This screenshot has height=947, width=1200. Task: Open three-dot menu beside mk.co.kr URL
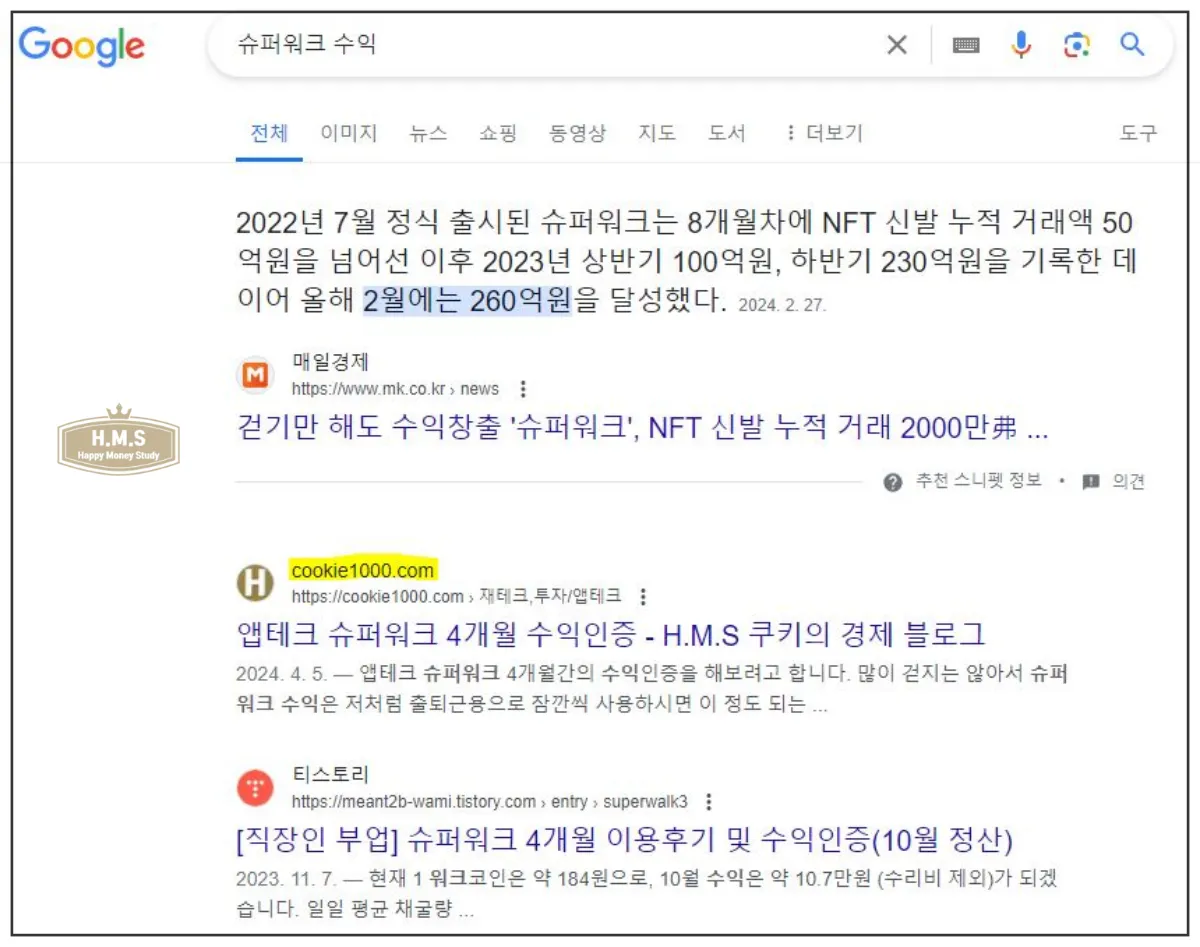coord(522,389)
